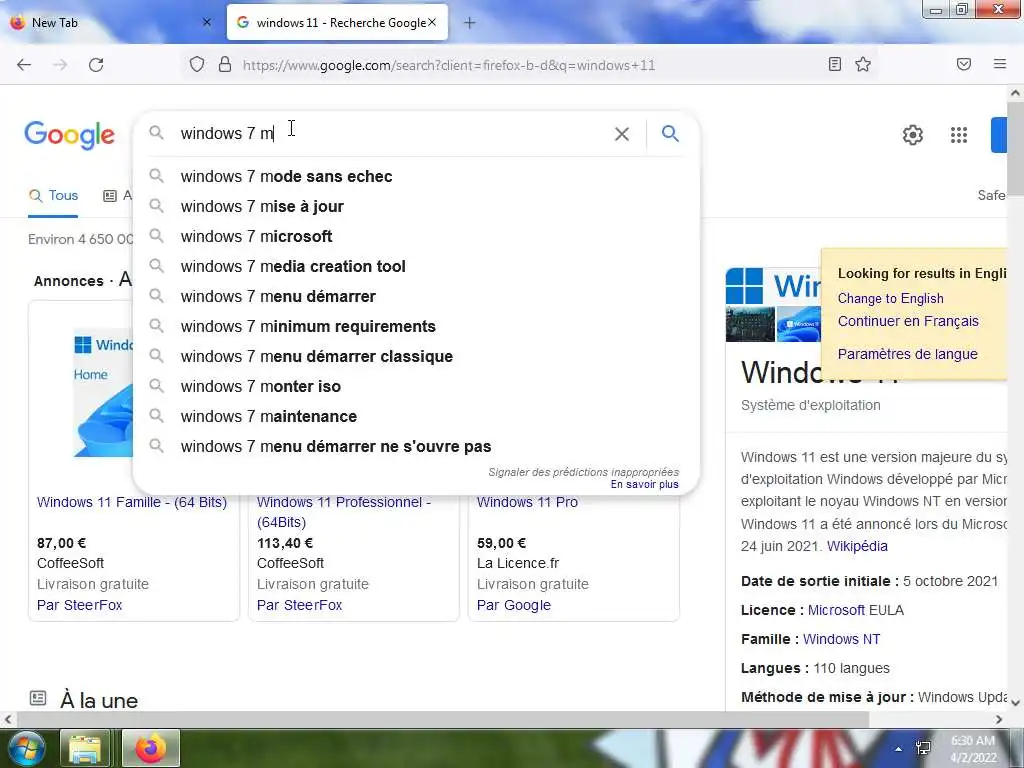Click Par SteerFox under Windows 11 Professionnel

tap(299, 605)
